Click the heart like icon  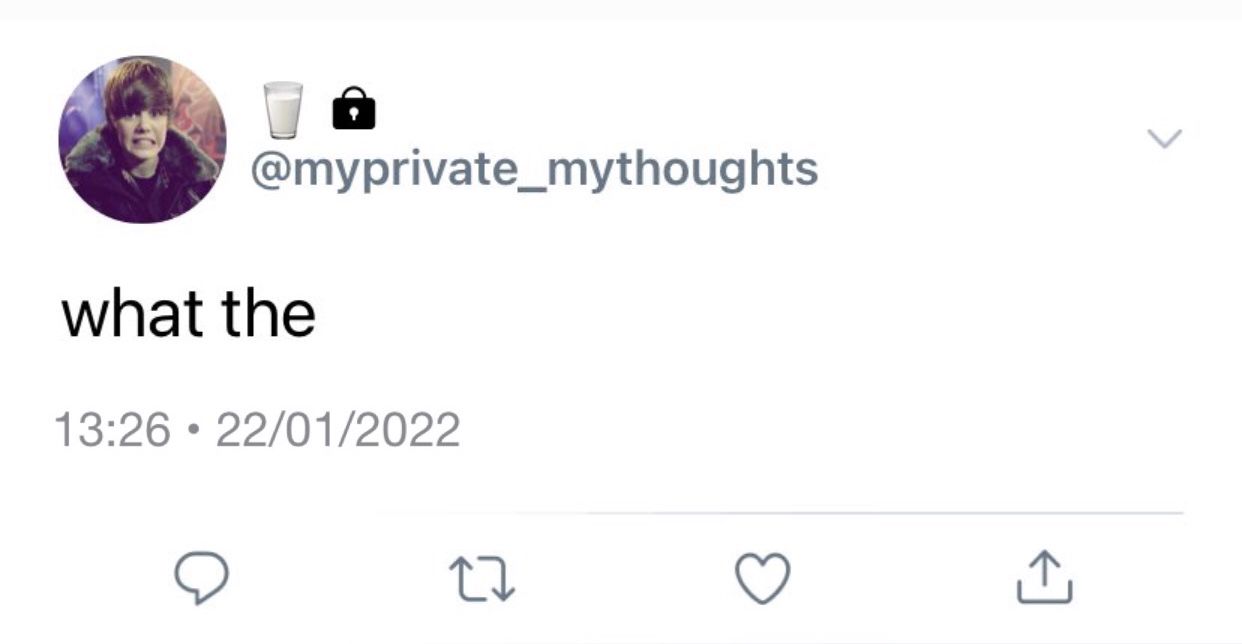763,579
